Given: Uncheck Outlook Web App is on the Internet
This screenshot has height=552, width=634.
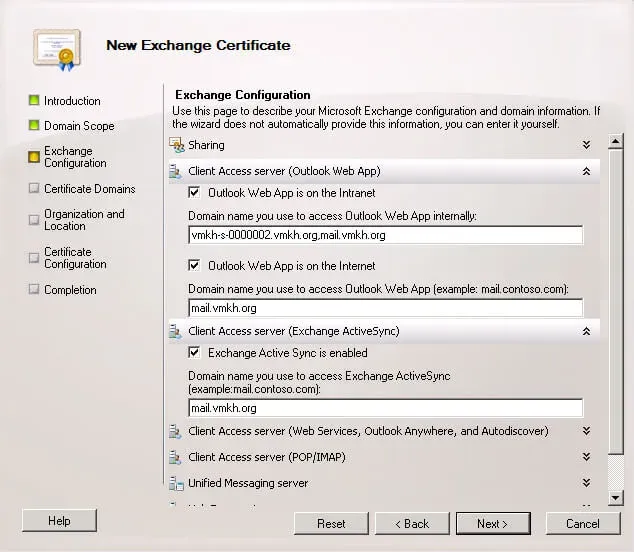Looking at the screenshot, I should [194, 265].
